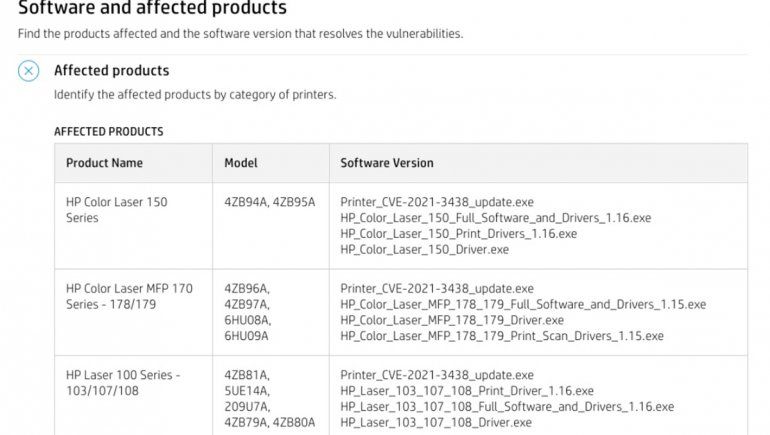The width and height of the screenshot is (770, 435).
Task: Open HP_Color_Laser_MFP_178_179_Full_Software_and_Drivers_1.15.exe
Action: click(523, 304)
